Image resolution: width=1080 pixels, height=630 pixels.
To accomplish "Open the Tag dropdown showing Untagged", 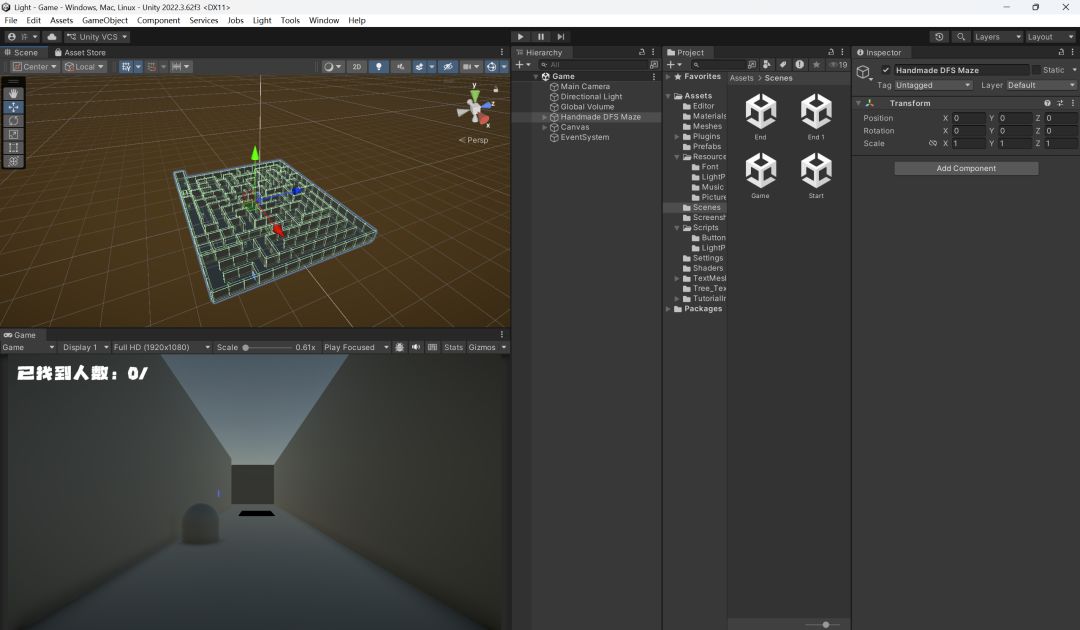I will coord(933,85).
